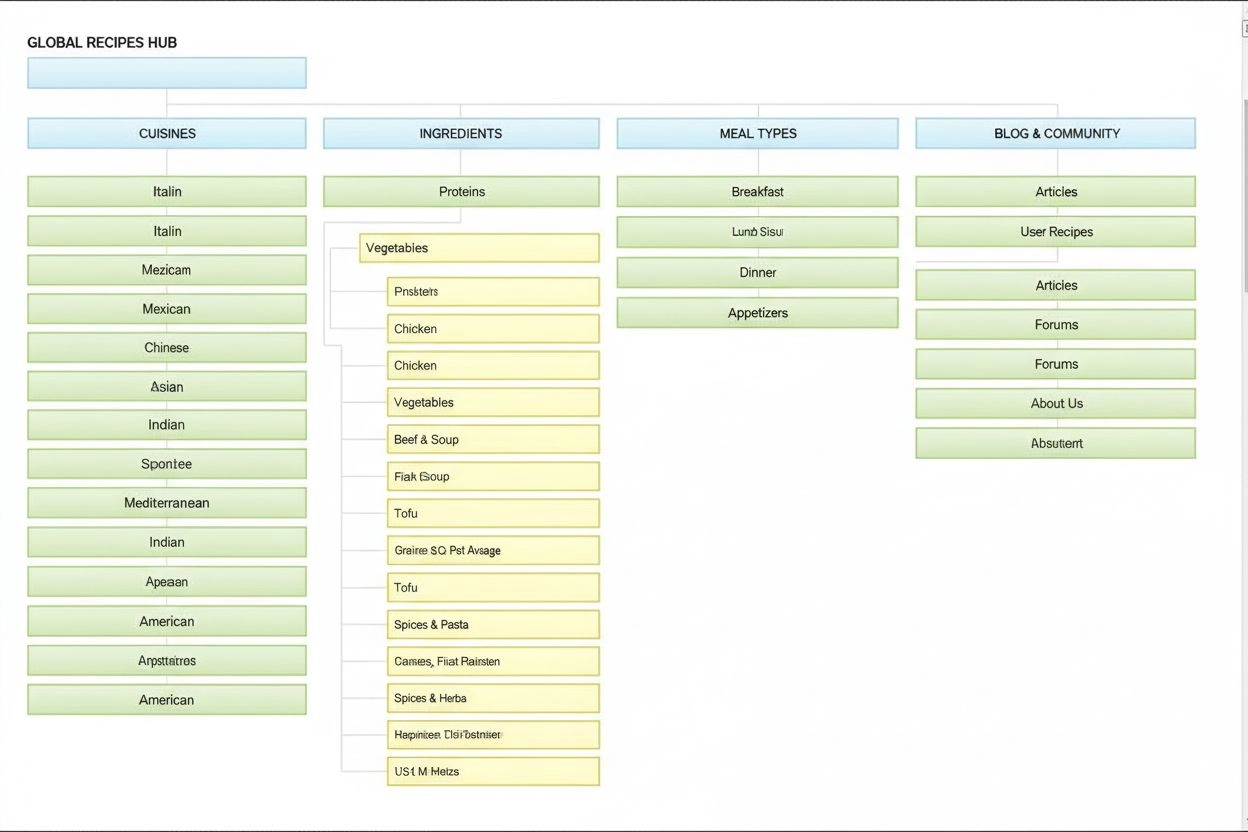This screenshot has height=832, width=1248.
Task: Open the Appetizers meal type node
Action: click(x=757, y=312)
